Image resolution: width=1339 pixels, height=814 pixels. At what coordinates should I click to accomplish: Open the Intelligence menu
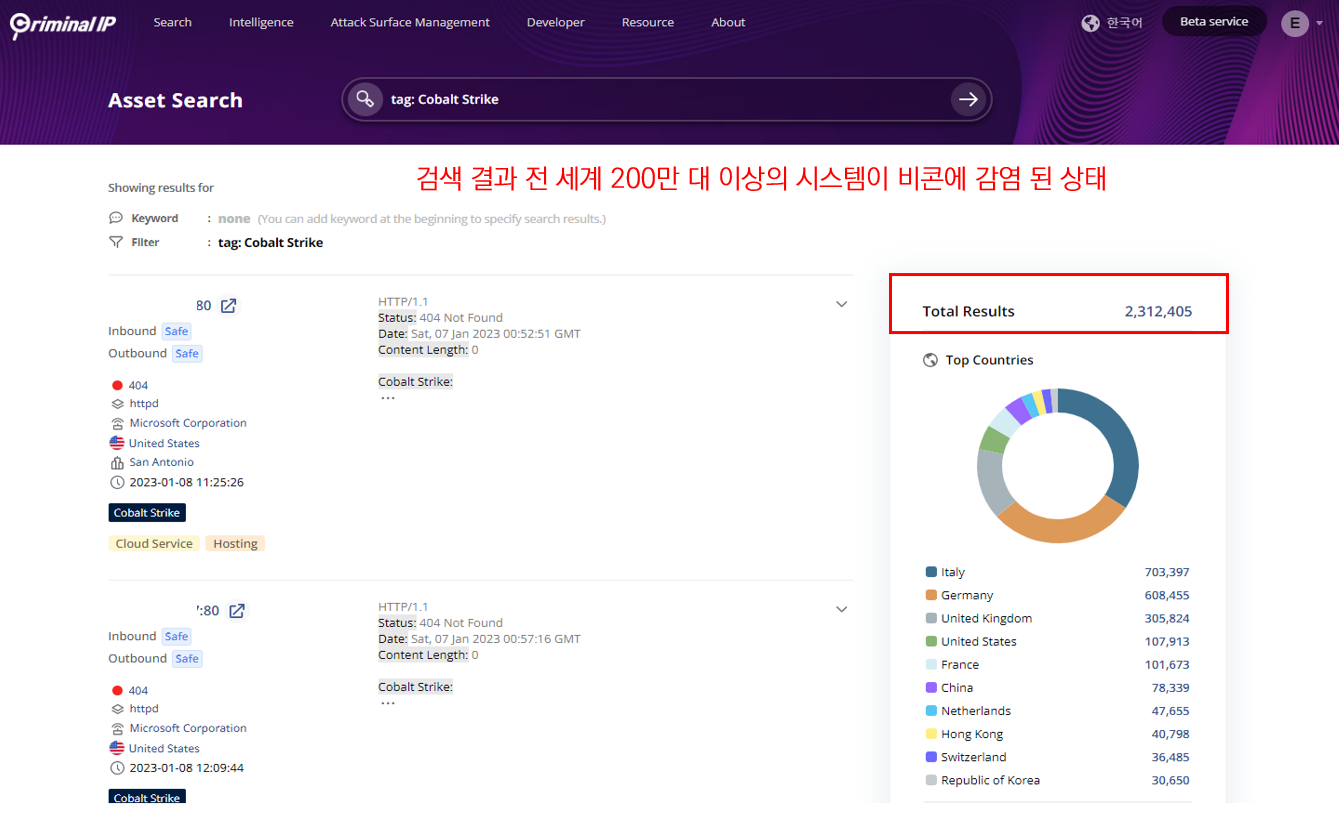tap(261, 22)
